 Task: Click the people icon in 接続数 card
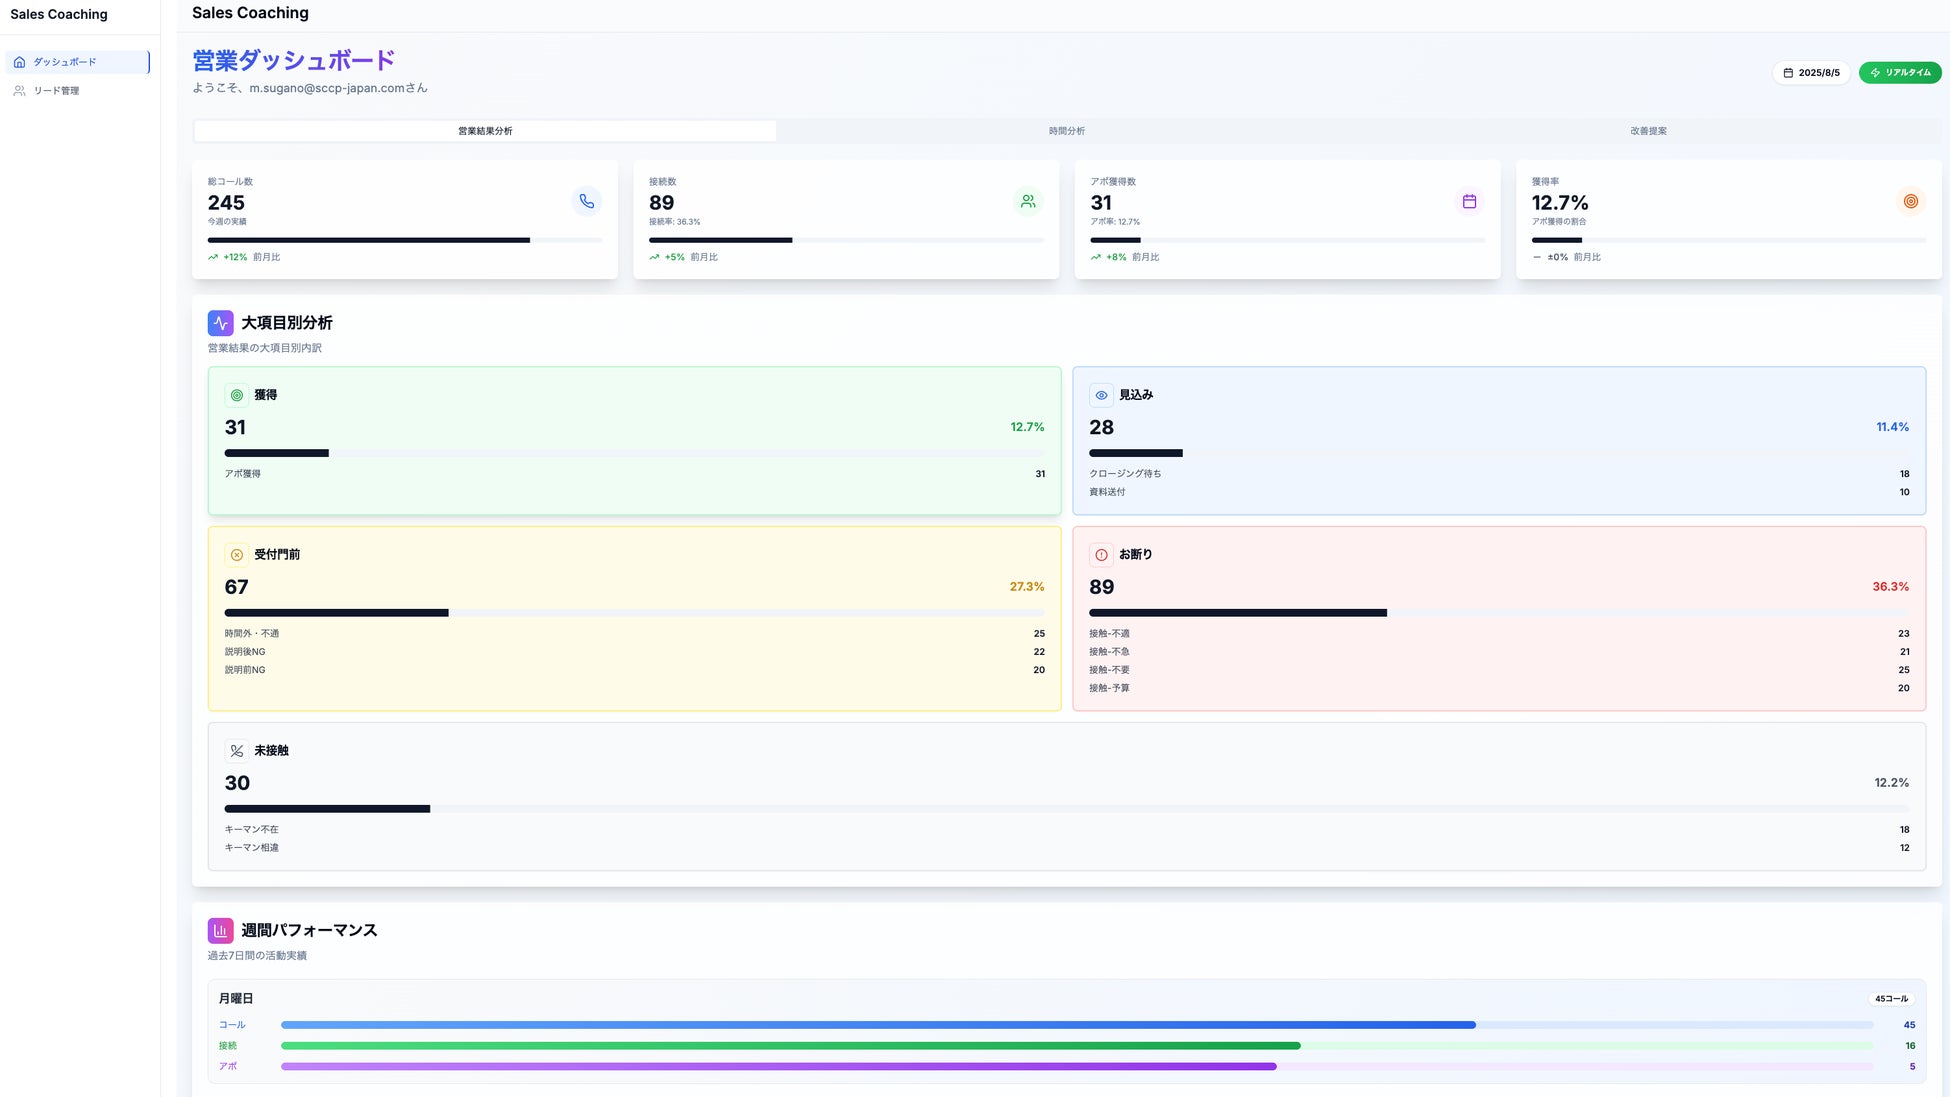pos(1028,201)
